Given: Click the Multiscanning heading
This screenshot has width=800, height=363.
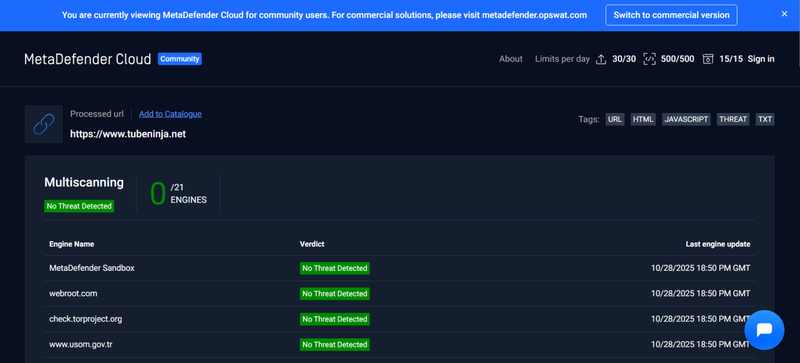Looking at the screenshot, I should tap(84, 182).
